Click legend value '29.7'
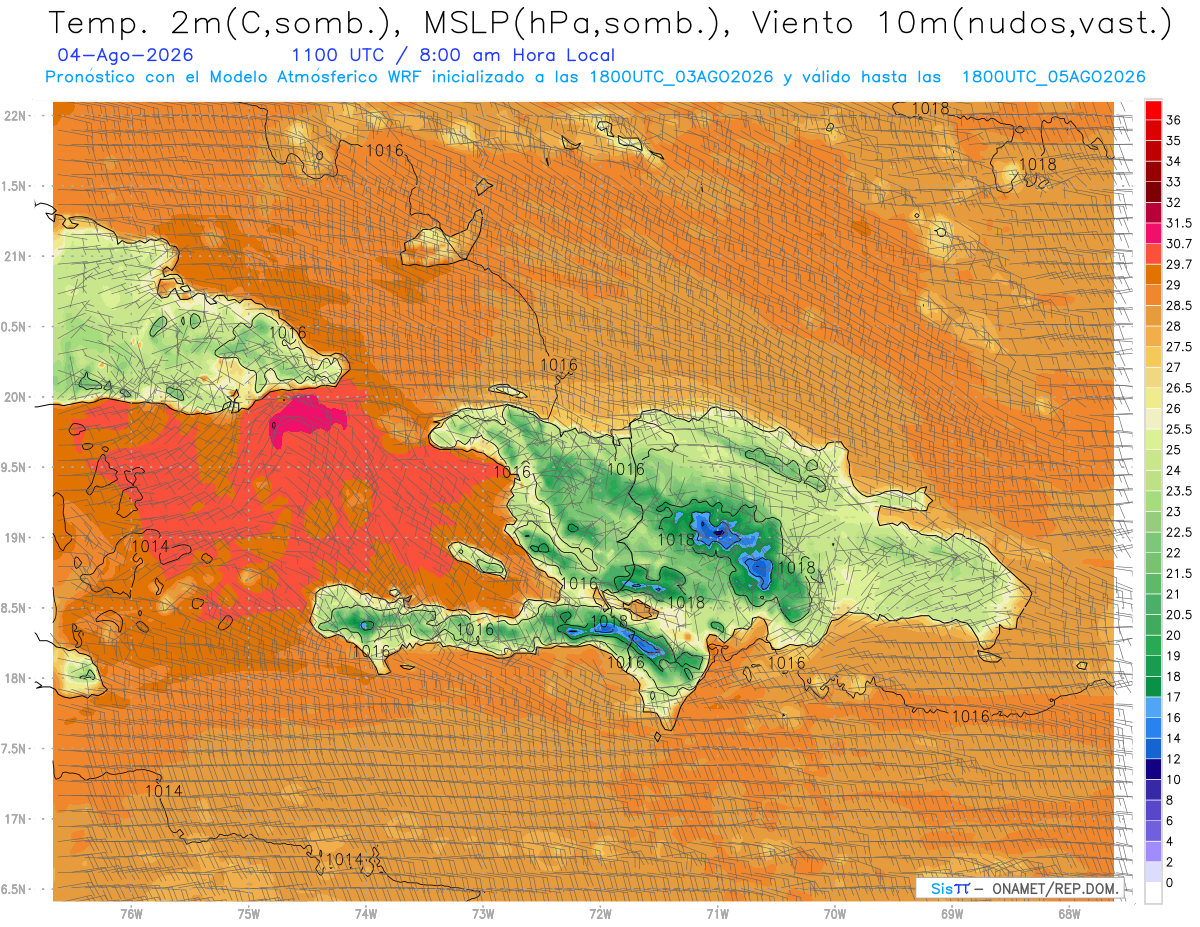This screenshot has width=1200, height=927. pos(1179,264)
